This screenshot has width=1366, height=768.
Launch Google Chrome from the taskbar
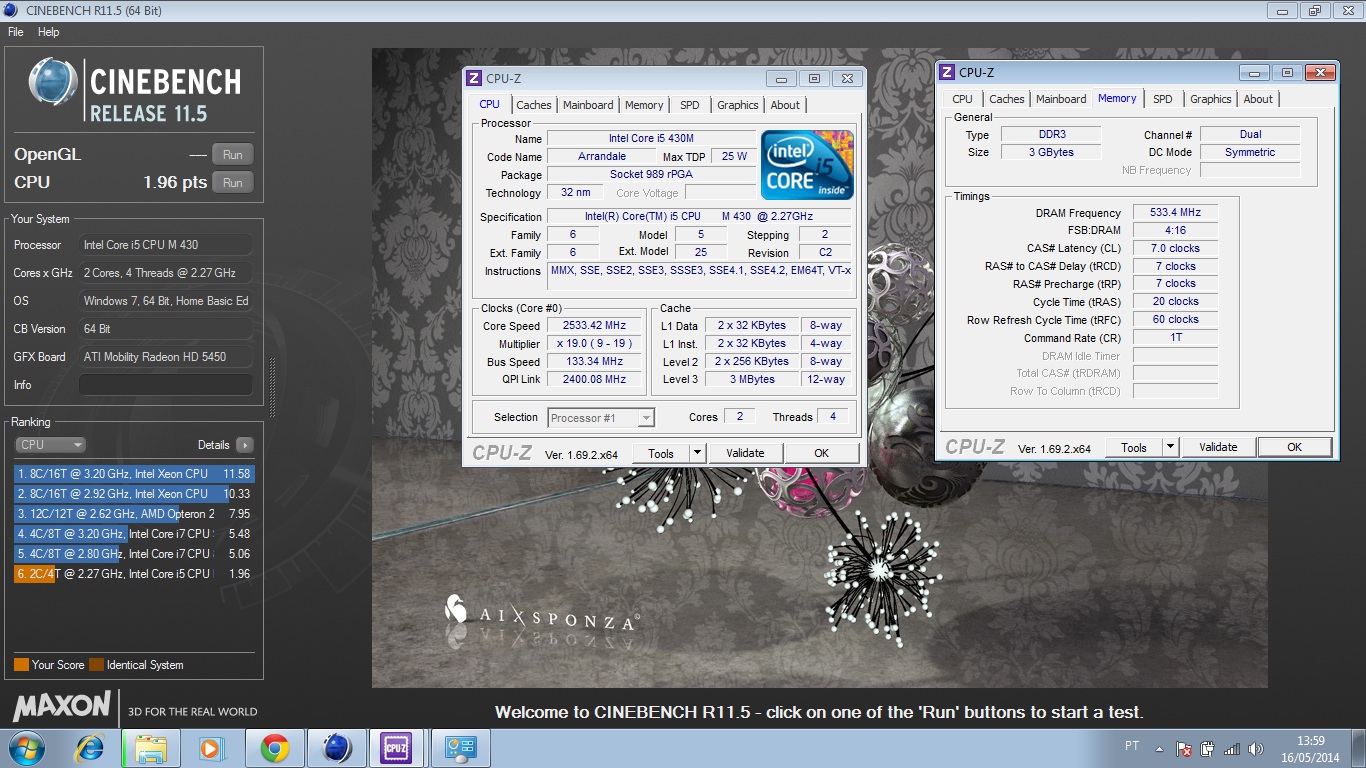[275, 748]
